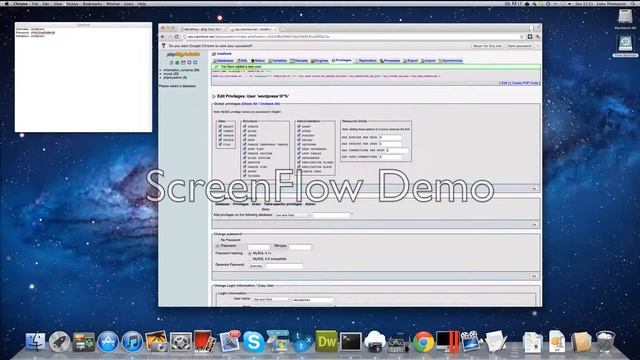Focus the MAX QUERIES PER HOUR field
This screenshot has width=640, height=360.
[390, 138]
